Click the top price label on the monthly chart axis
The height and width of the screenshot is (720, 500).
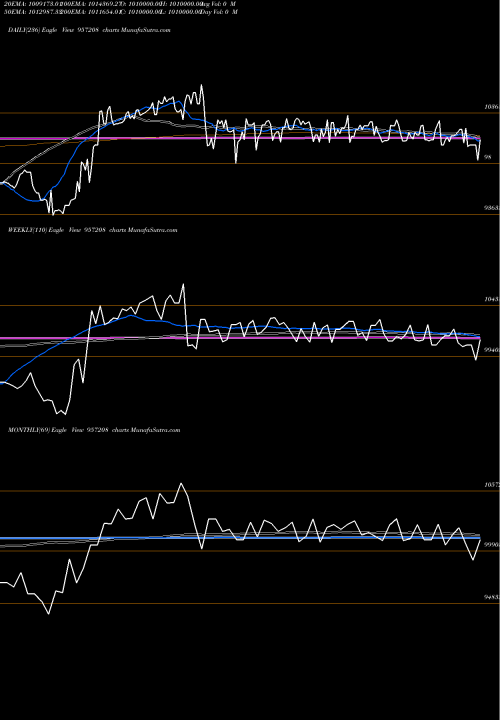[x=492, y=485]
